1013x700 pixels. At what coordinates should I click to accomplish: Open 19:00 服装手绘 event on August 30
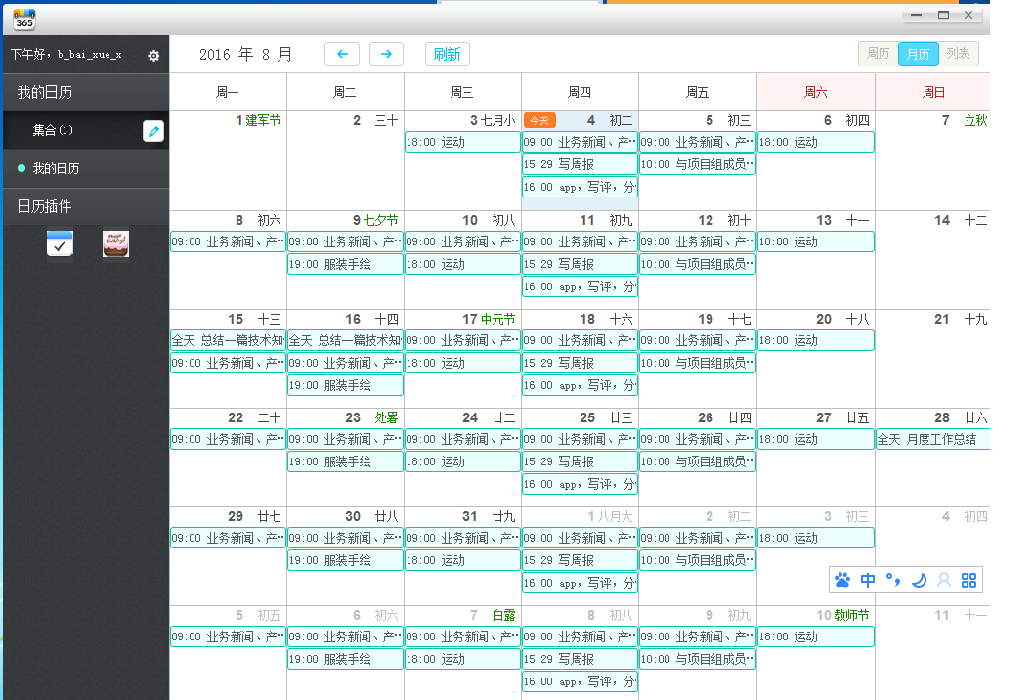click(x=346, y=561)
